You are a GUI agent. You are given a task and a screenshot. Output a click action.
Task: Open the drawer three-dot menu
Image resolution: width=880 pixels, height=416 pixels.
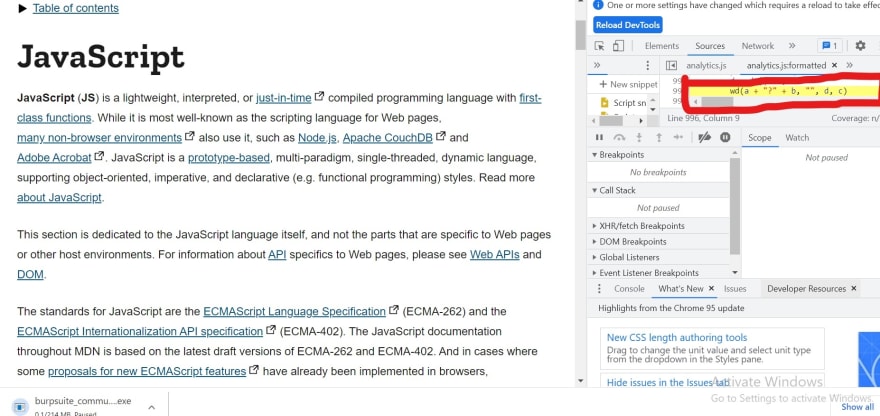click(599, 289)
